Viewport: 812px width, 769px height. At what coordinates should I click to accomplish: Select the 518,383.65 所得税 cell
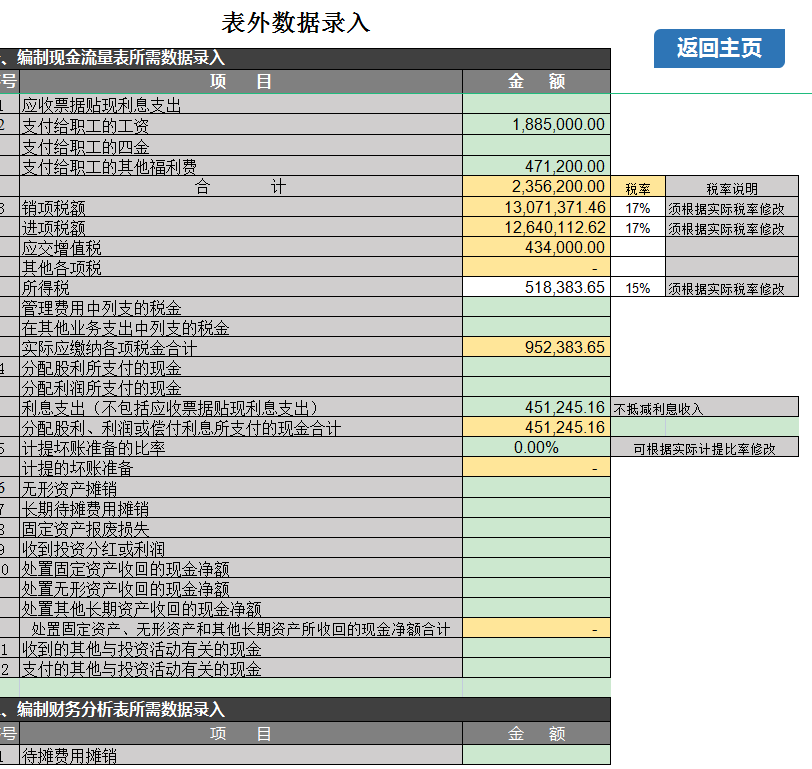tap(536, 287)
